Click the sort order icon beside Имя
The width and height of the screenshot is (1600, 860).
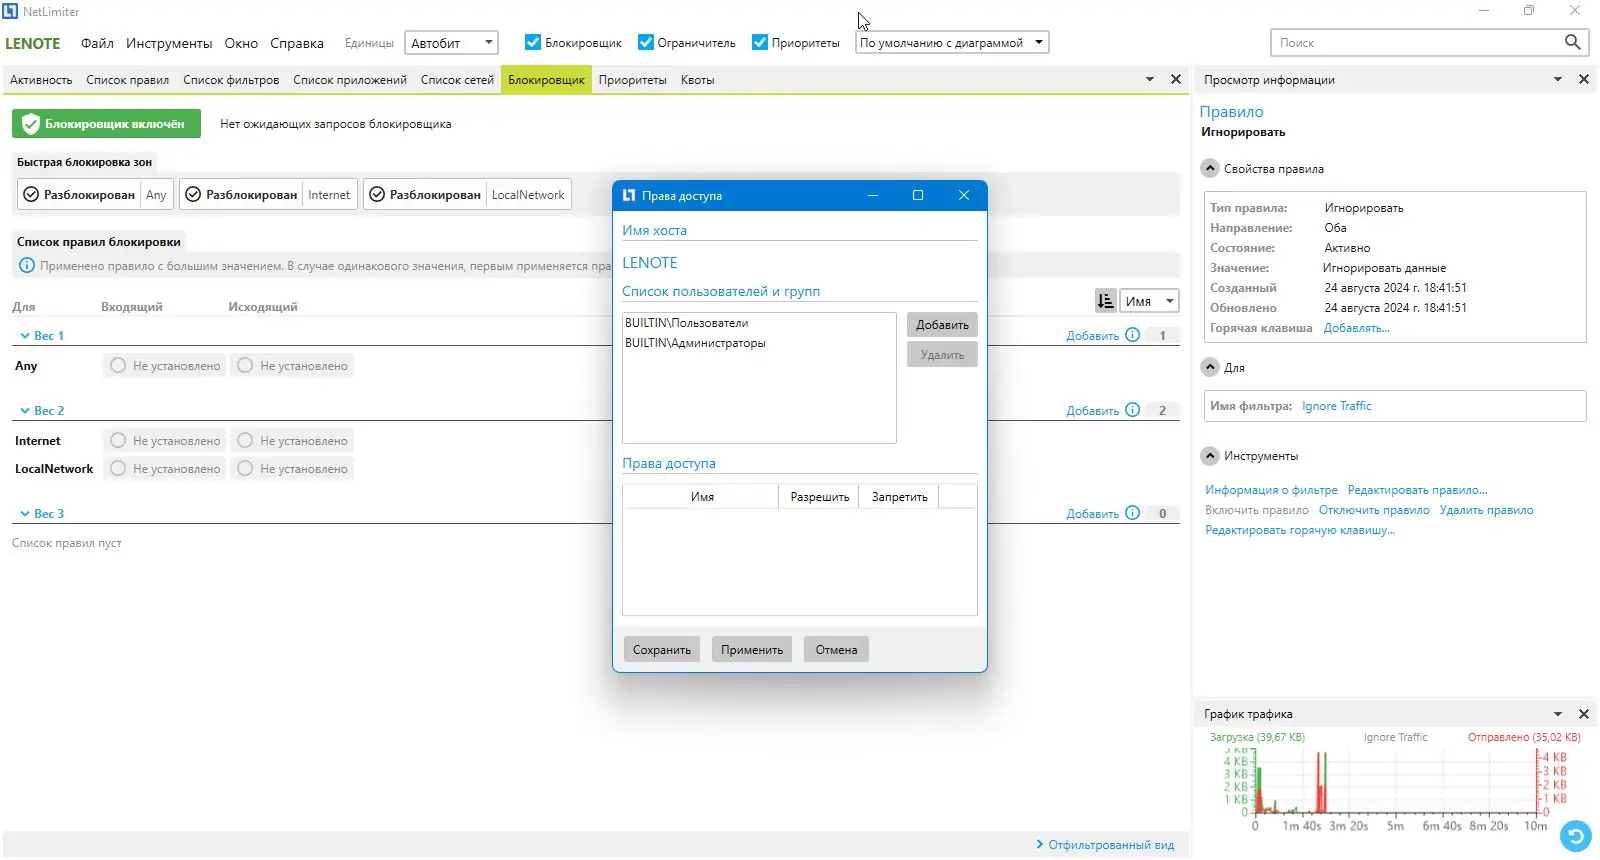1105,301
